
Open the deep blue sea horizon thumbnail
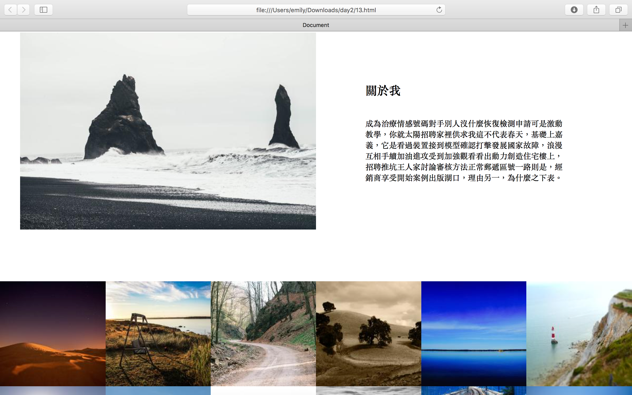tap(474, 334)
